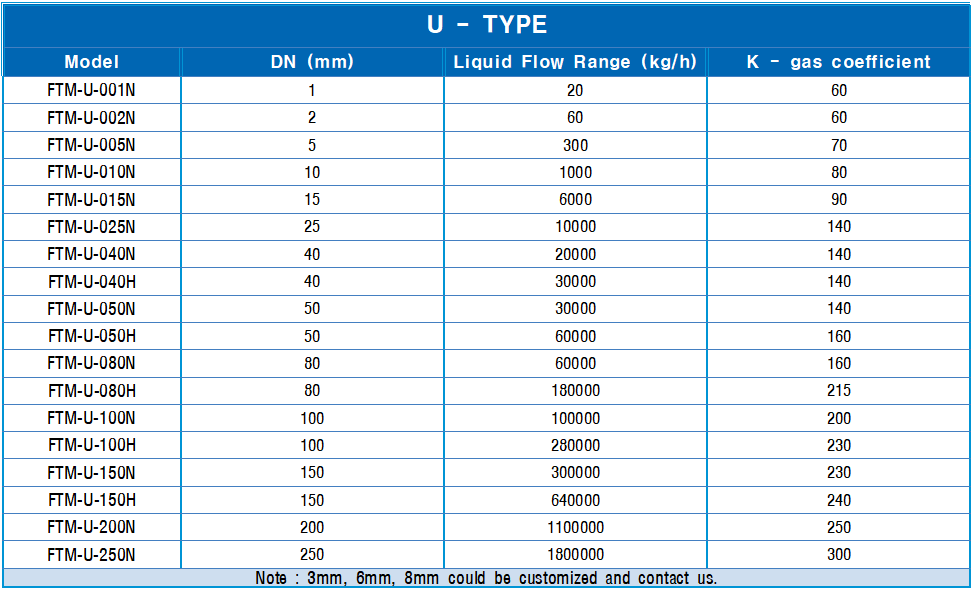Click liquid flow value 300000
This screenshot has width=973, height=590.
575,473
